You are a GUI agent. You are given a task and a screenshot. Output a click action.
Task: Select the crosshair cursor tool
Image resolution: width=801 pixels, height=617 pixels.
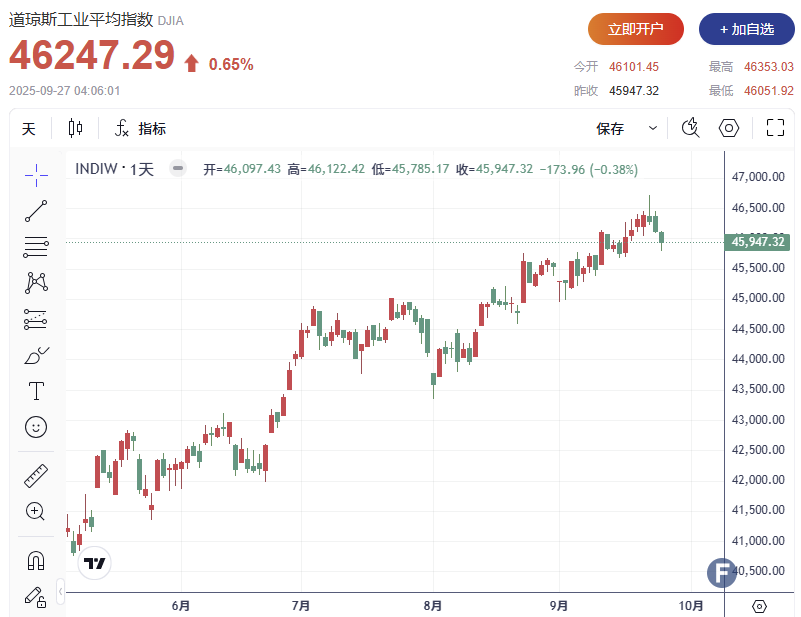pos(36,176)
